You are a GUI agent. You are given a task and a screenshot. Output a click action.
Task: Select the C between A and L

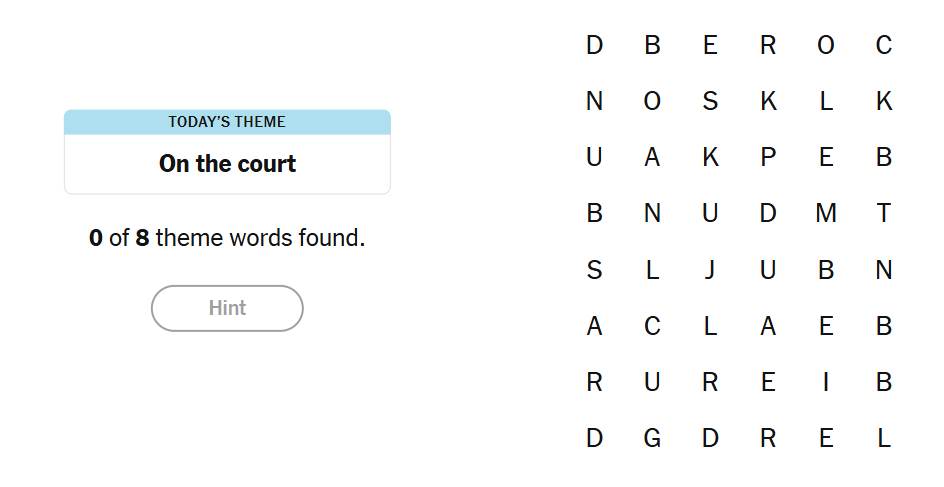(x=652, y=326)
